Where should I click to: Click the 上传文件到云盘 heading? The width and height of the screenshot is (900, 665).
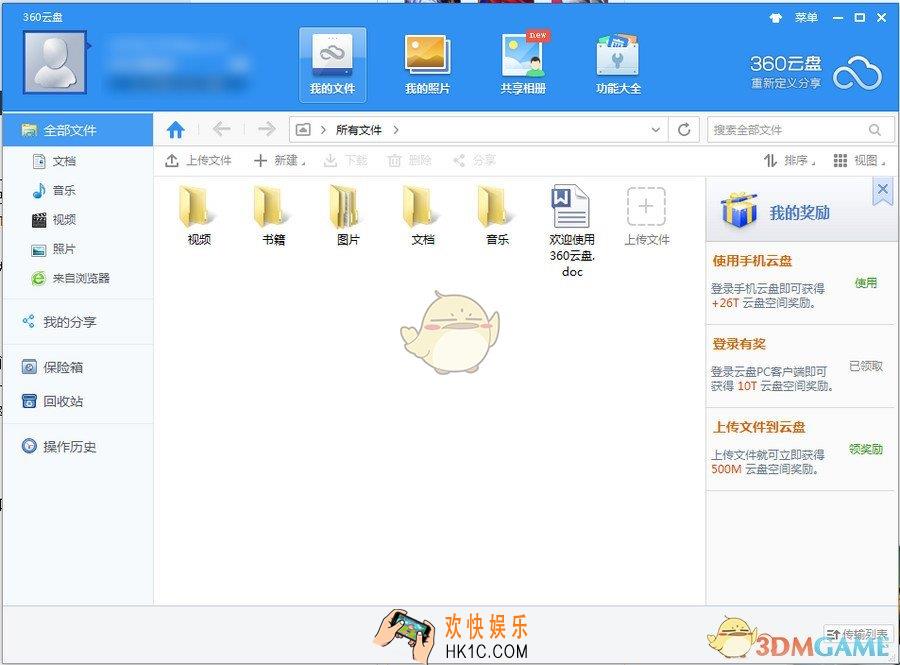759,427
